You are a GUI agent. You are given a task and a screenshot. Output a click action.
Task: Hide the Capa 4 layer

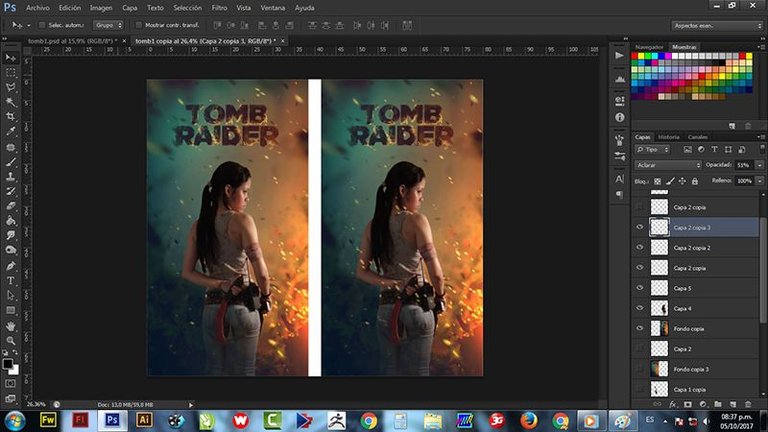pos(640,308)
